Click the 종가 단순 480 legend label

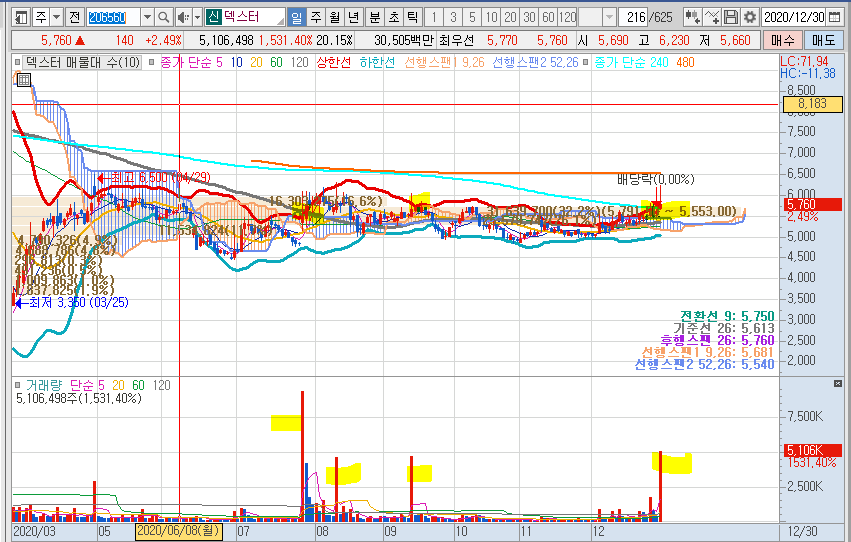tap(685, 62)
